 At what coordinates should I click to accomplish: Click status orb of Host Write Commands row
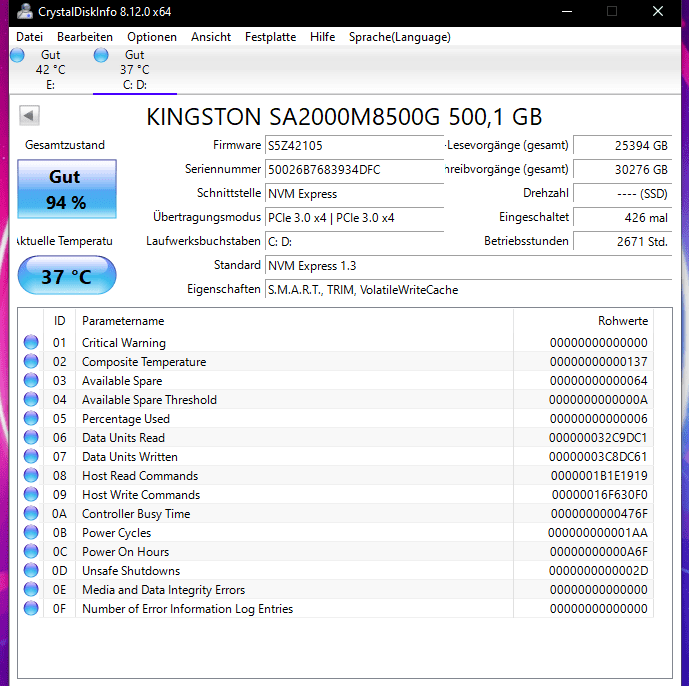[x=31, y=494]
